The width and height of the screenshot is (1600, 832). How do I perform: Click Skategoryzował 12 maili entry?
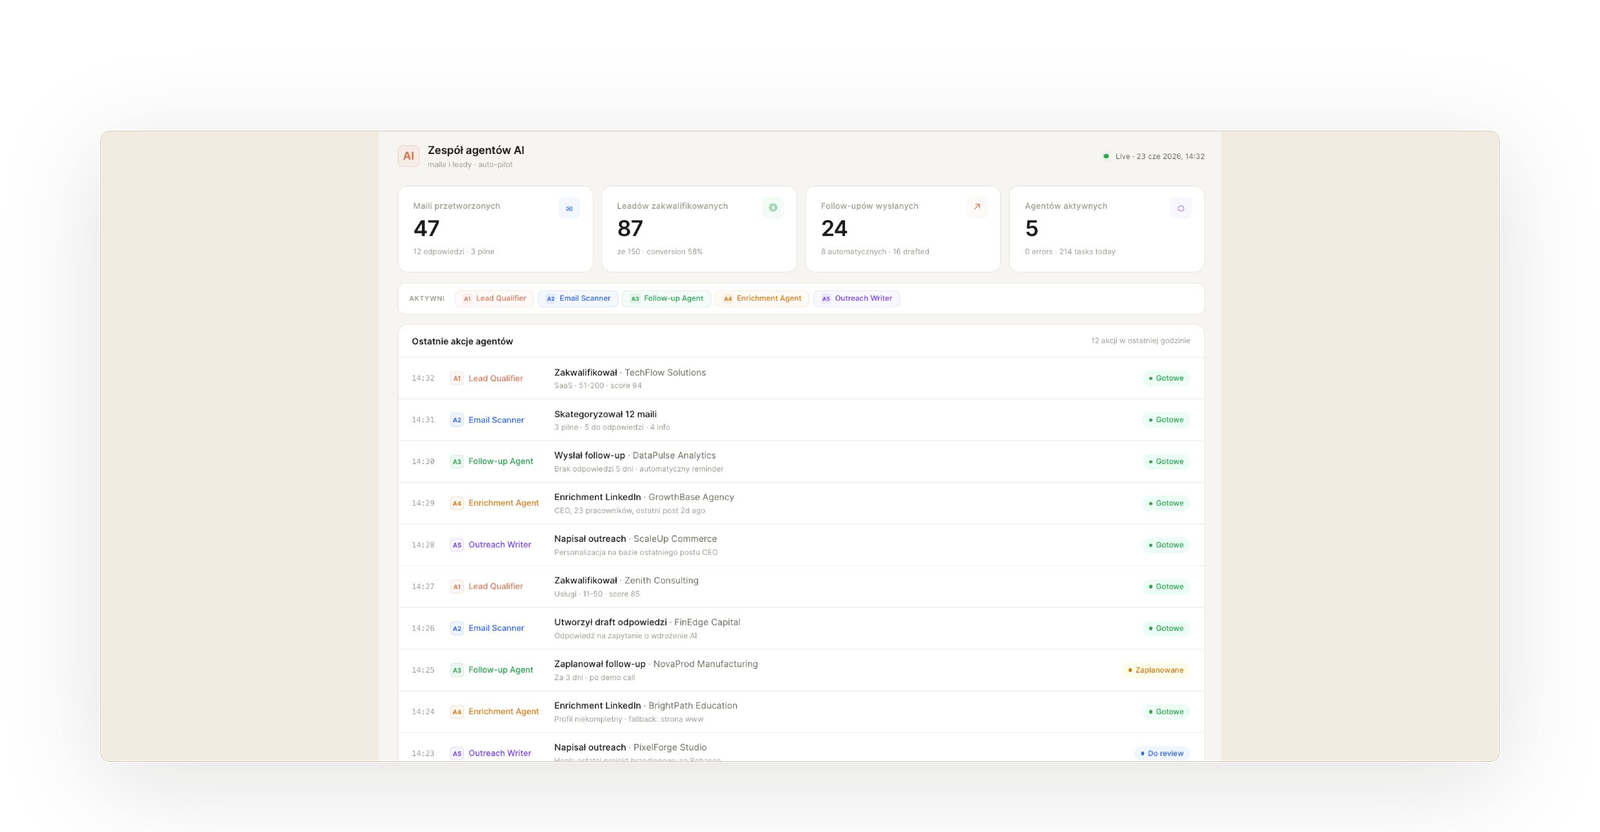[605, 414]
